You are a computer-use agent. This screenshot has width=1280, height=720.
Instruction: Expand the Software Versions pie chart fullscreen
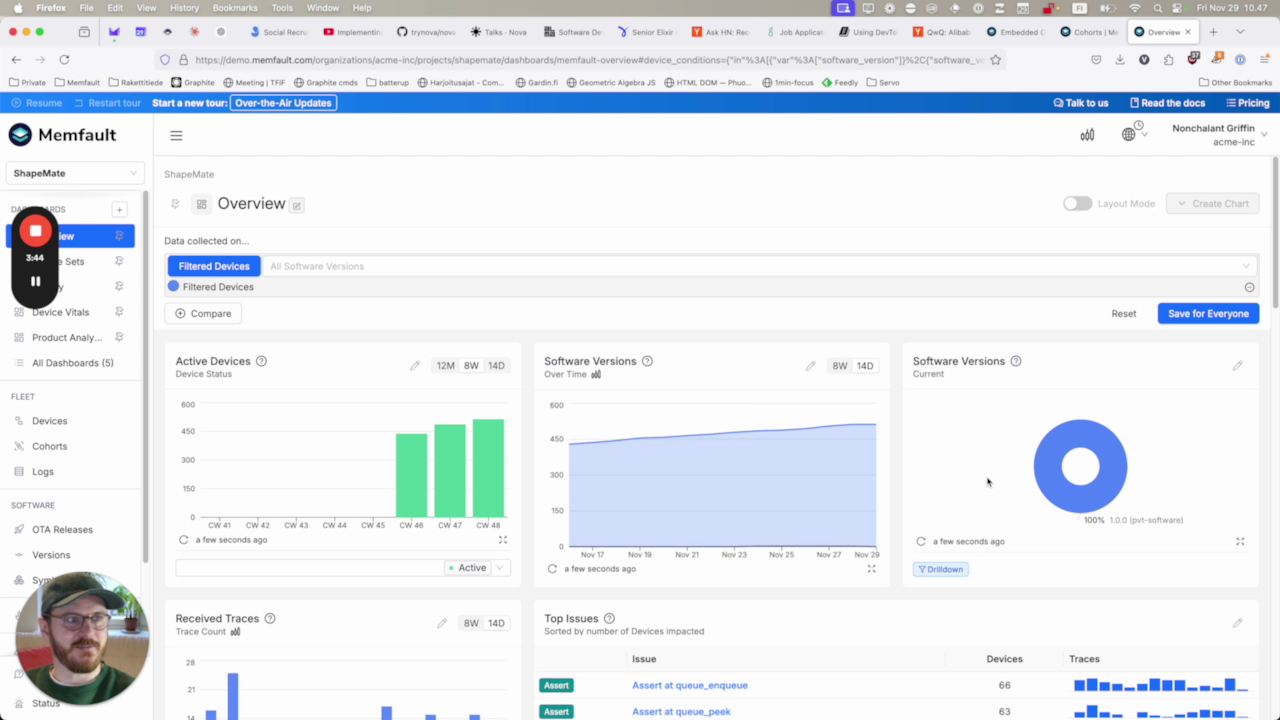point(1240,542)
